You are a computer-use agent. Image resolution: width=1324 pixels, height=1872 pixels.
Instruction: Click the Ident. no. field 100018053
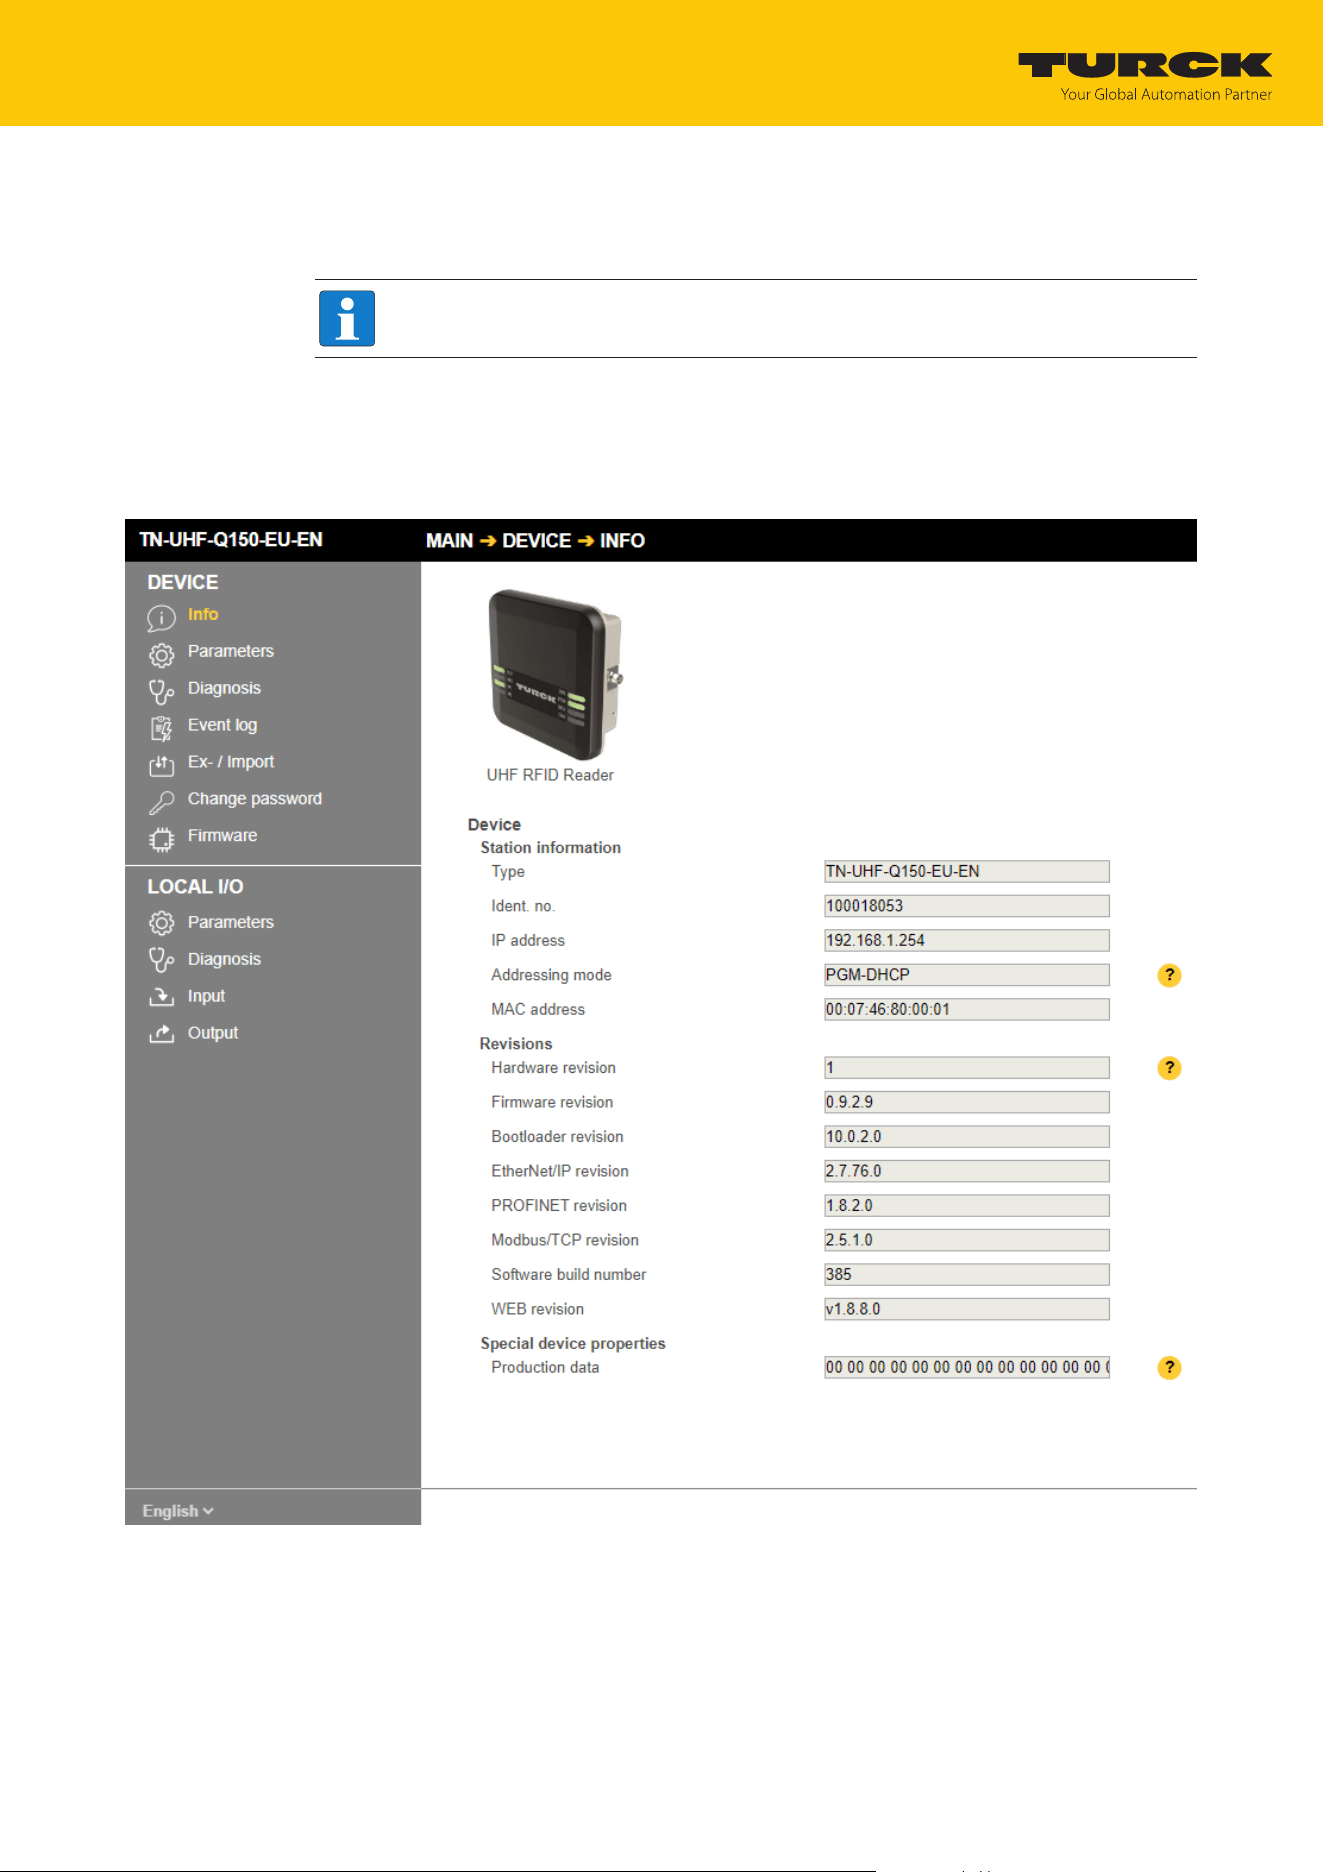point(967,906)
